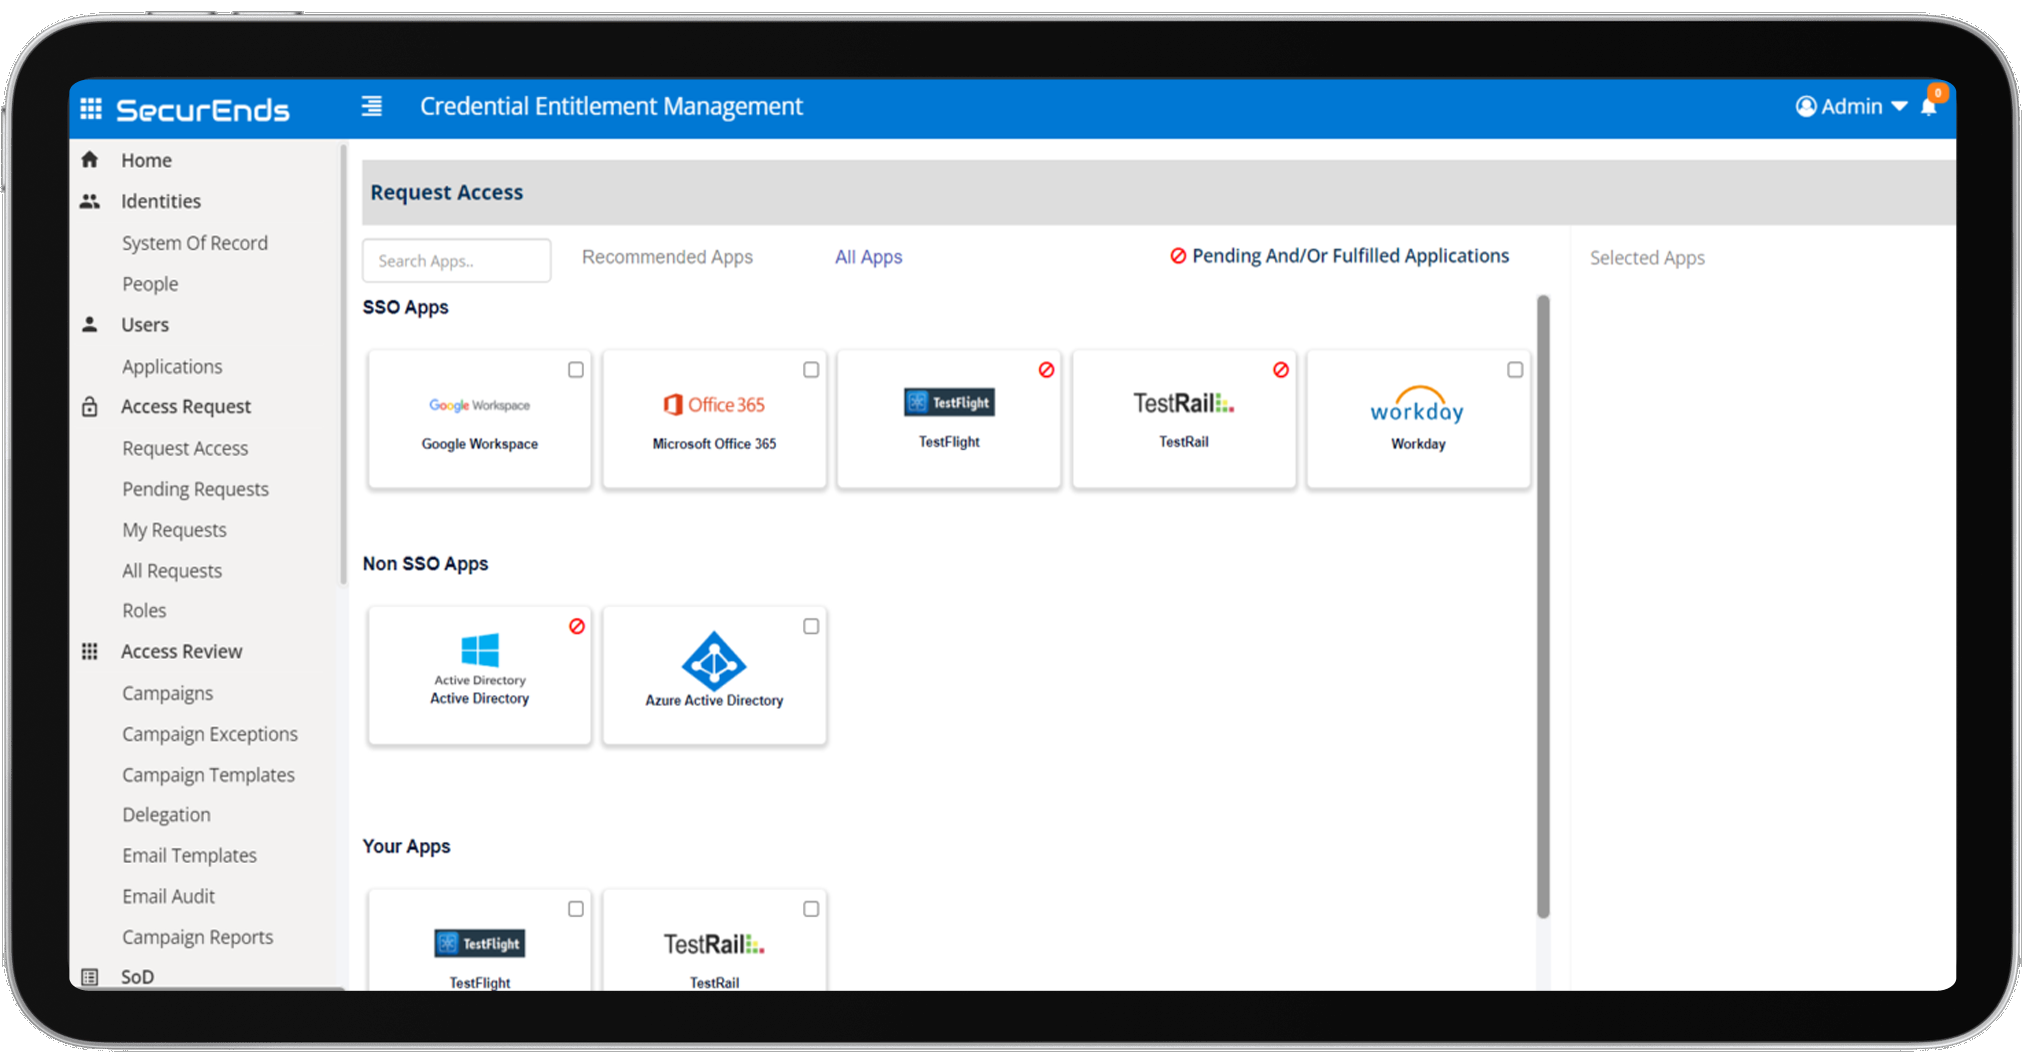The height and width of the screenshot is (1062, 2023).
Task: Check the TestFlight checkbox under Your Apps
Action: click(x=576, y=909)
